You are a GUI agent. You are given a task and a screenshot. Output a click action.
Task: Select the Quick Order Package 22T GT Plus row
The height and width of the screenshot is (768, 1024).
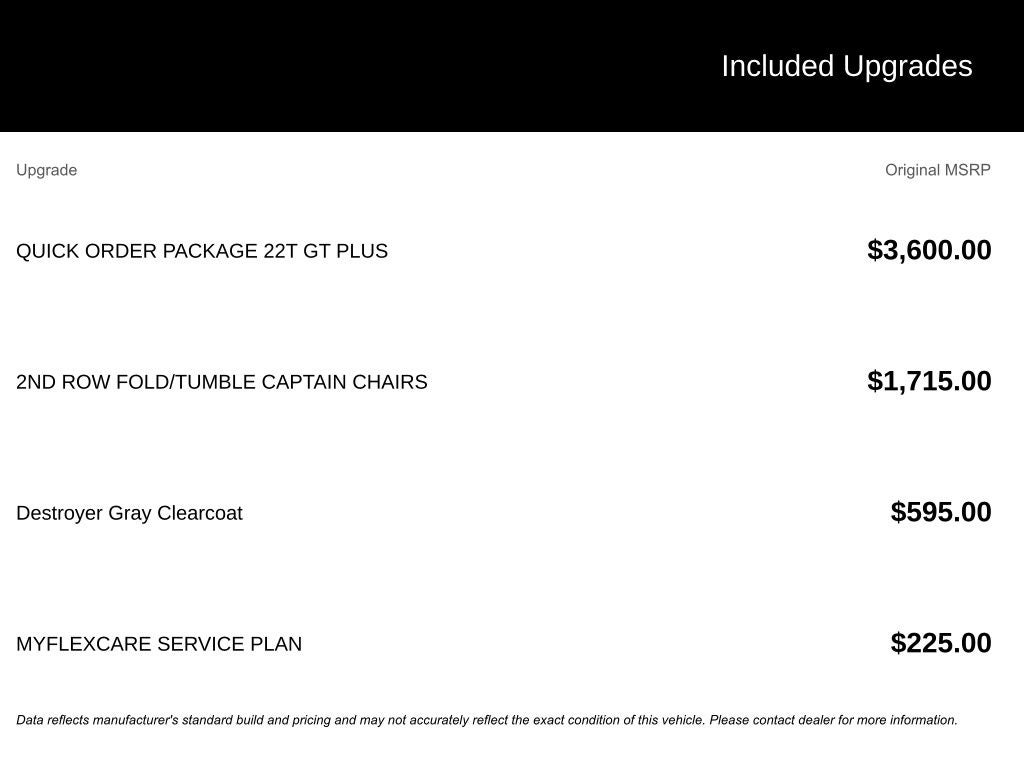201,251
